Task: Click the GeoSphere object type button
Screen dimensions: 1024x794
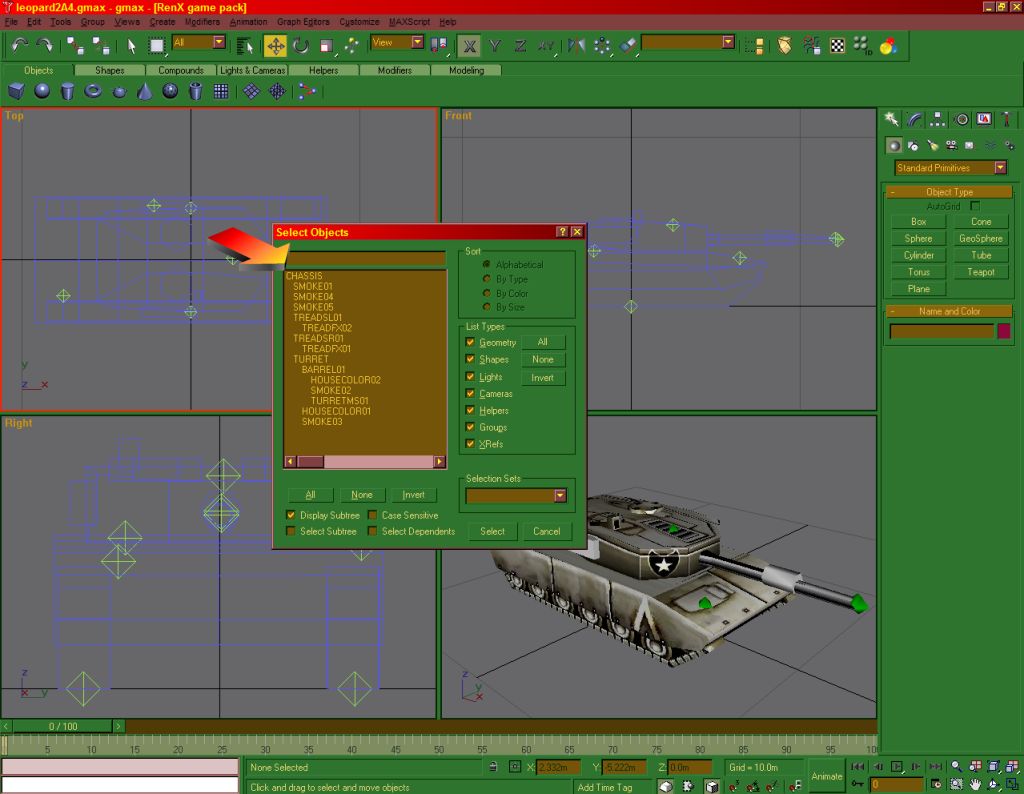Action: point(981,238)
